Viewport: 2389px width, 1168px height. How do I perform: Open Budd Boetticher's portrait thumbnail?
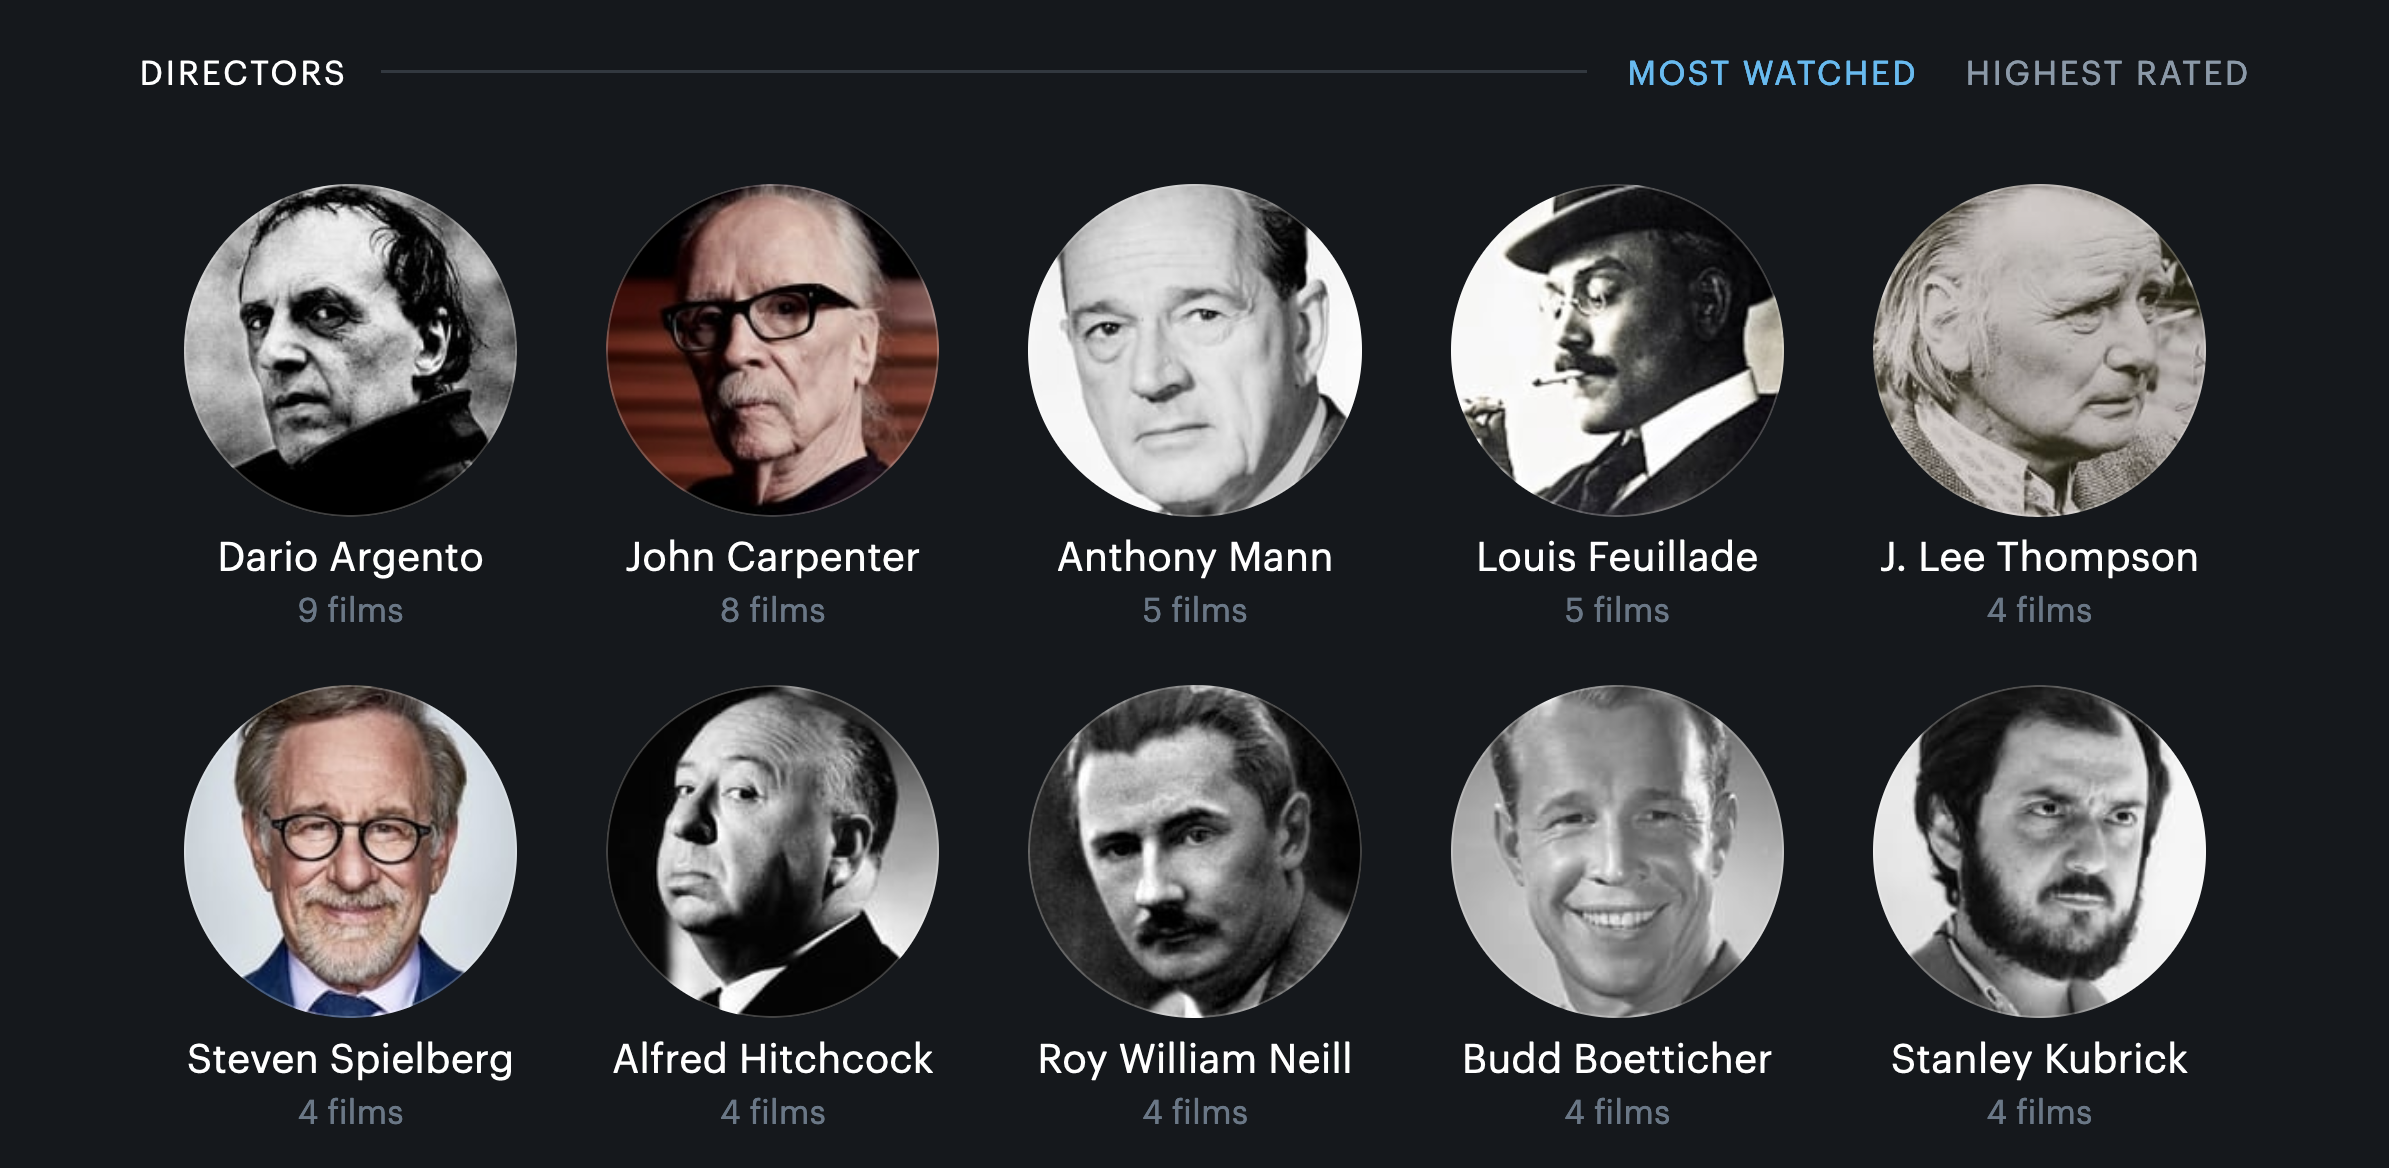pyautogui.click(x=1616, y=851)
